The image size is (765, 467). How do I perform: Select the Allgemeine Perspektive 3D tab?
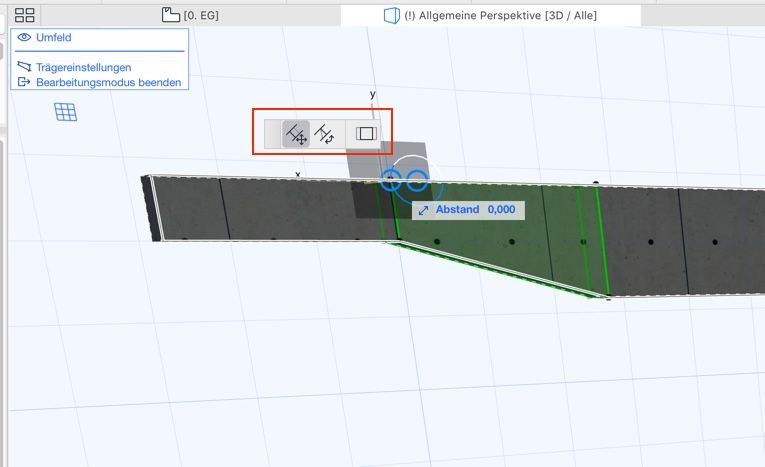pyautogui.click(x=491, y=15)
